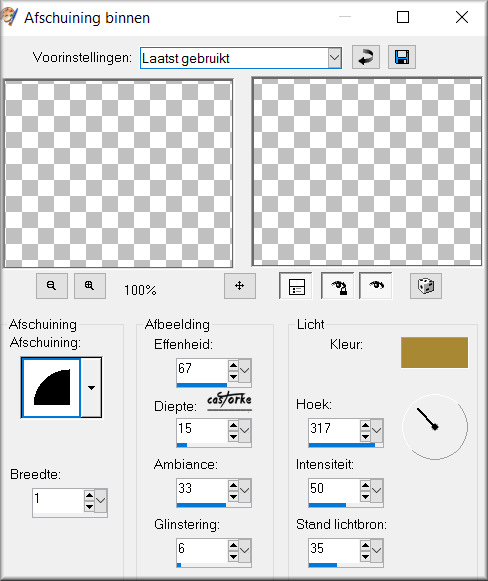
Task: Open the Voorinstellingen presets dropdown
Action: tap(334, 58)
